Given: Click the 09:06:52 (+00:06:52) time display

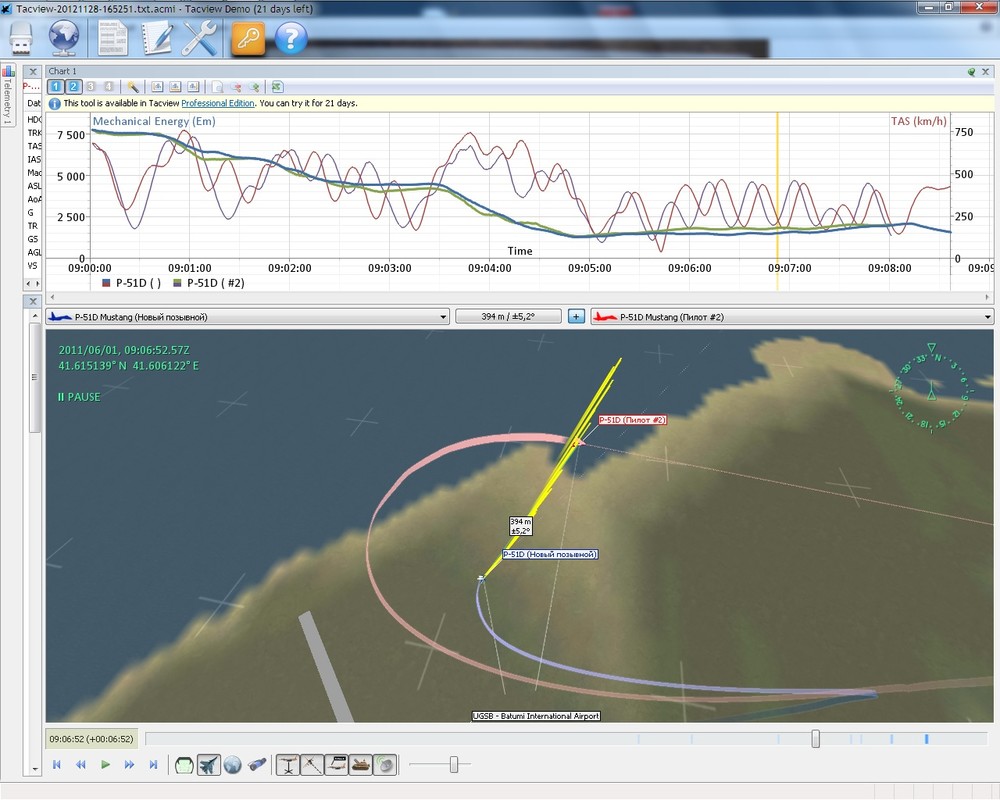Looking at the screenshot, I should tap(91, 739).
